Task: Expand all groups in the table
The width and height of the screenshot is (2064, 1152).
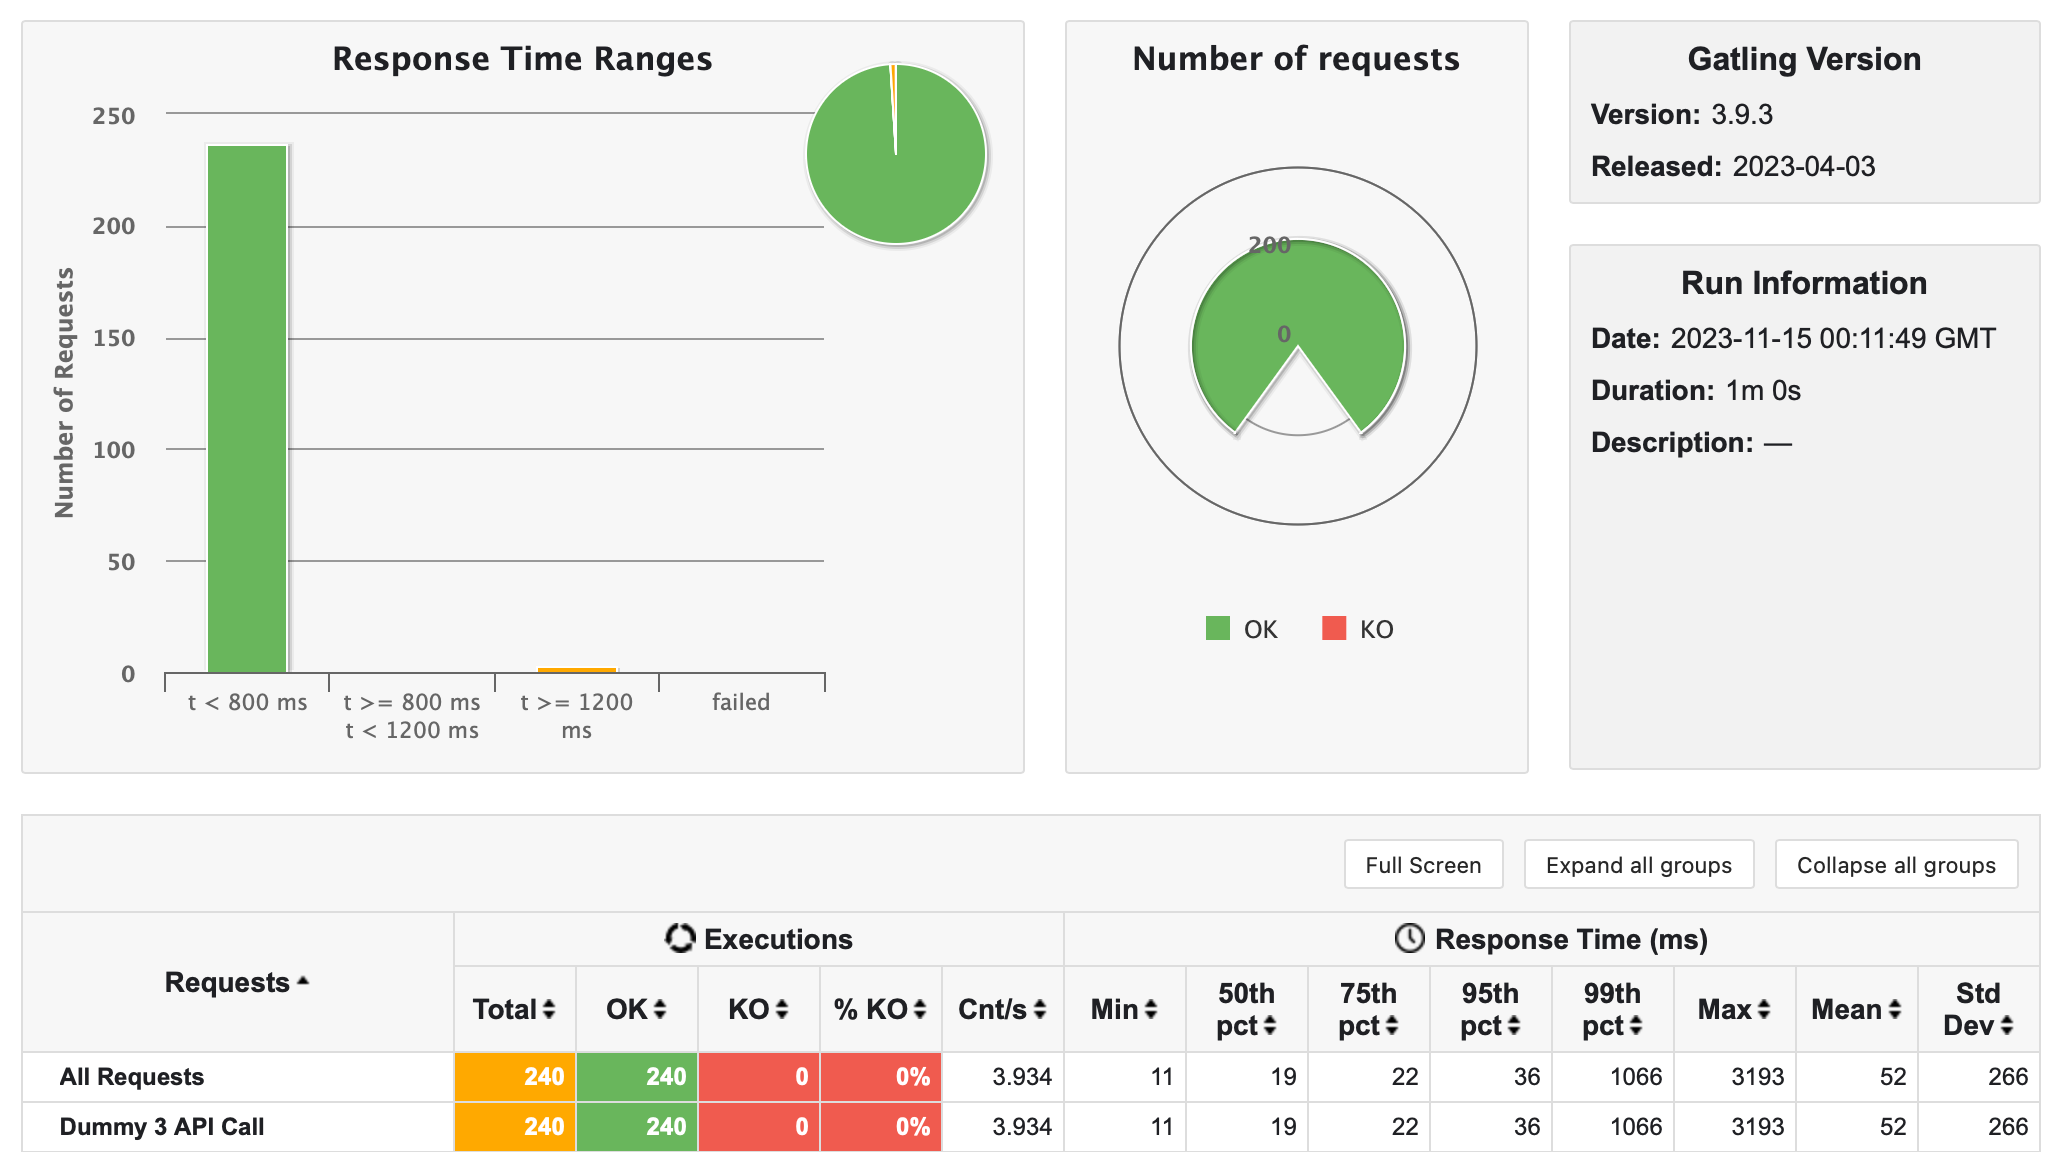Action: (1638, 865)
